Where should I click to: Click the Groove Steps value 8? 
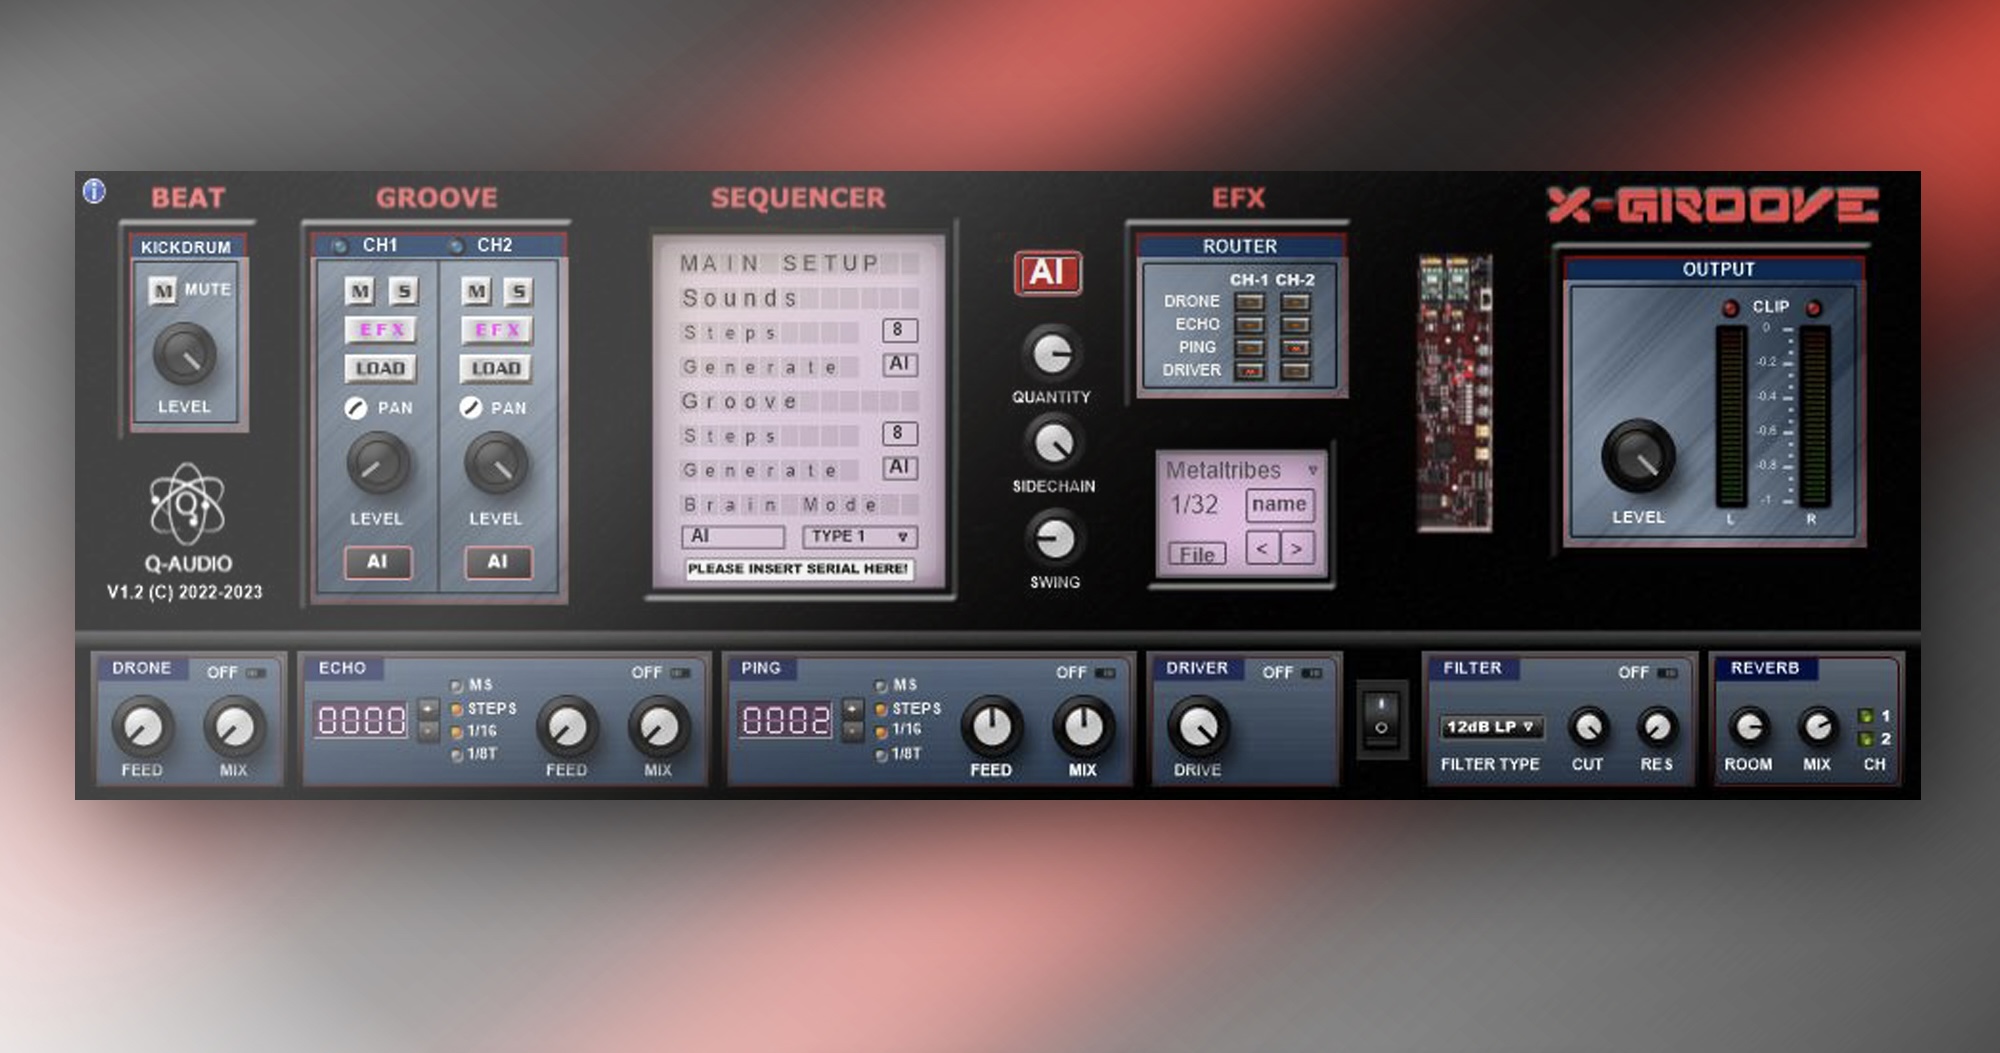coord(899,433)
